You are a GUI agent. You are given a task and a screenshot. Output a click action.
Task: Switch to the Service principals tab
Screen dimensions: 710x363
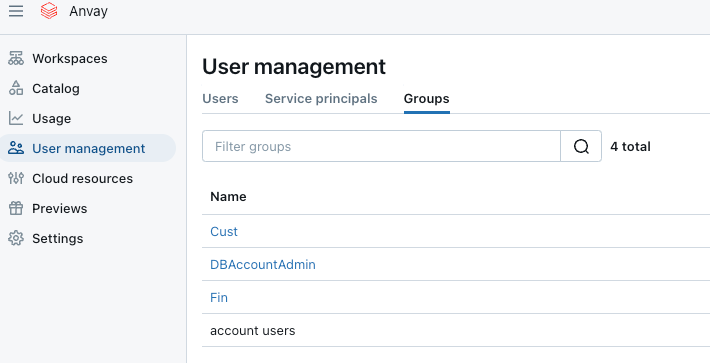click(x=321, y=99)
